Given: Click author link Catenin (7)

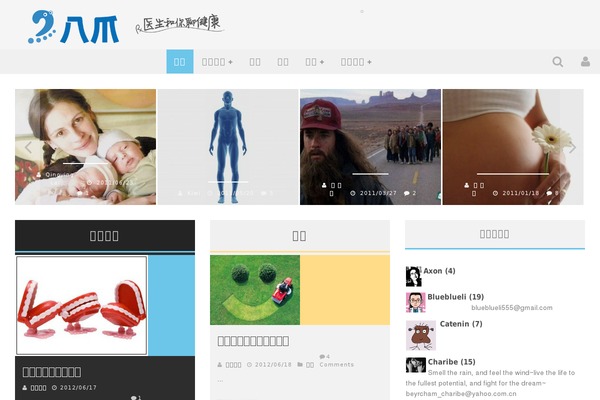Looking at the screenshot, I should (x=461, y=324).
